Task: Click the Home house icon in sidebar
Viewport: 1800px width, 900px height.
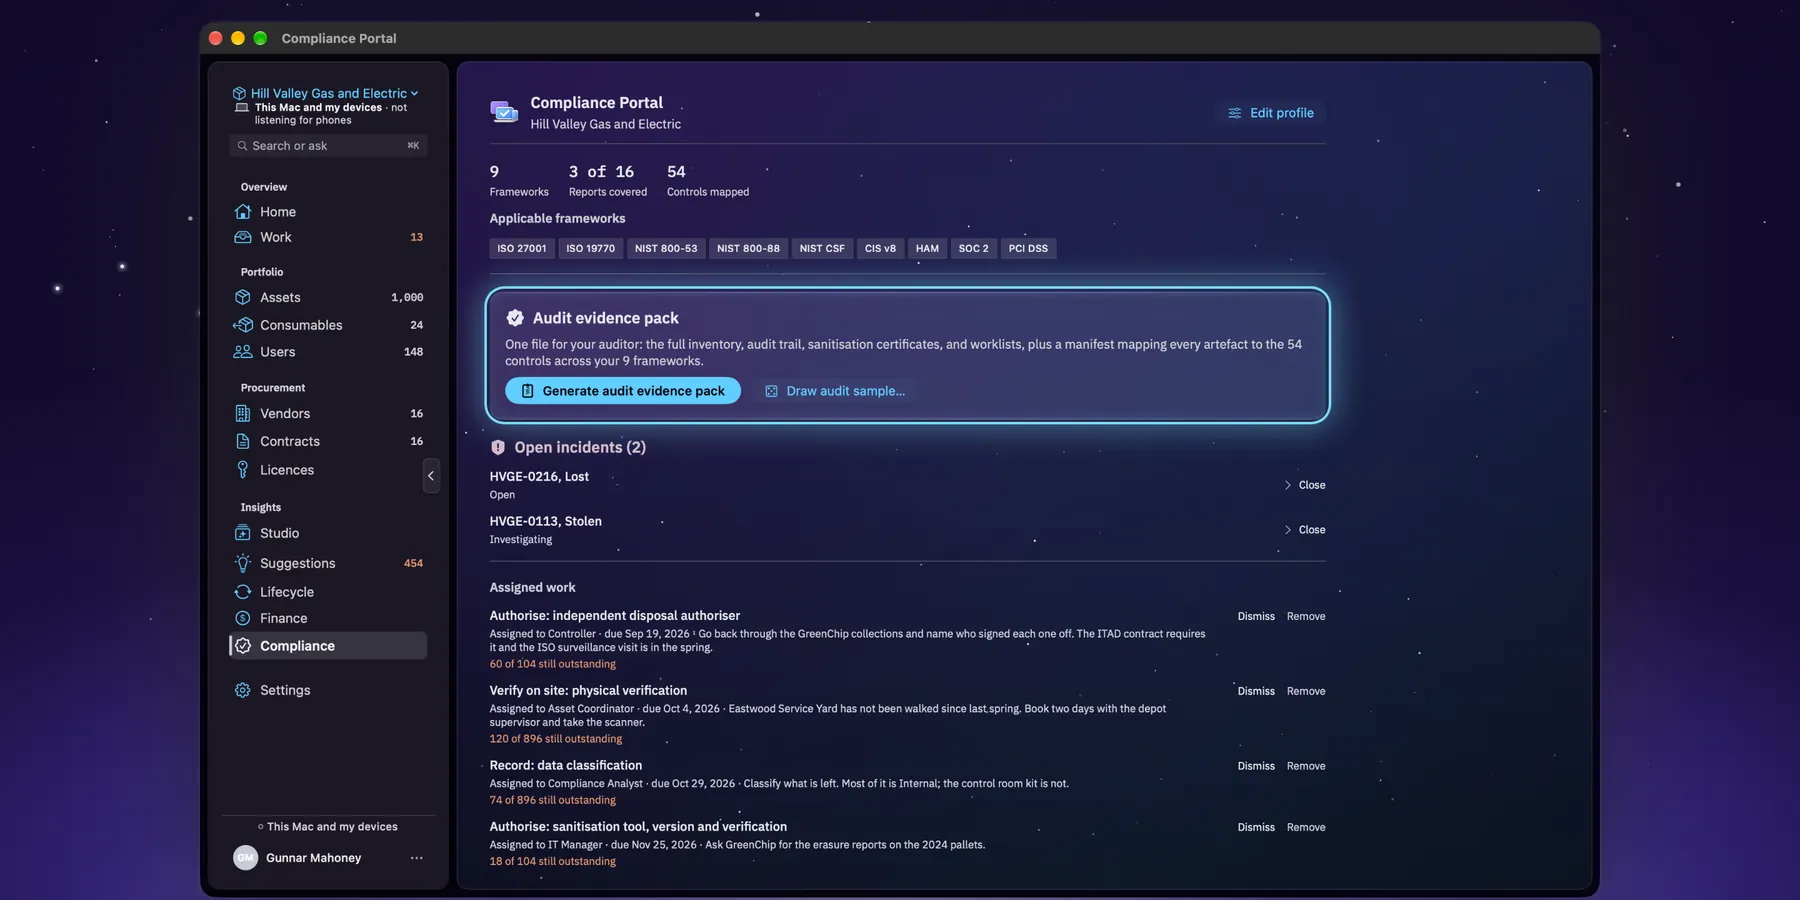Action: 242,212
